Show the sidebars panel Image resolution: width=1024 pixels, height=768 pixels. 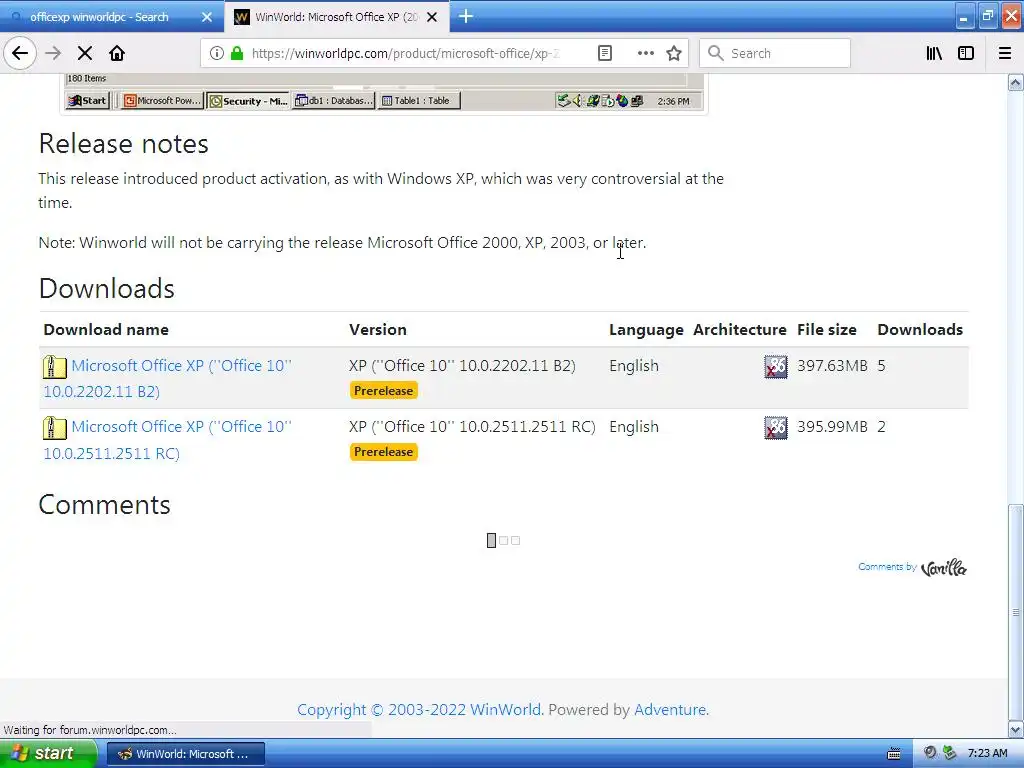tap(965, 53)
